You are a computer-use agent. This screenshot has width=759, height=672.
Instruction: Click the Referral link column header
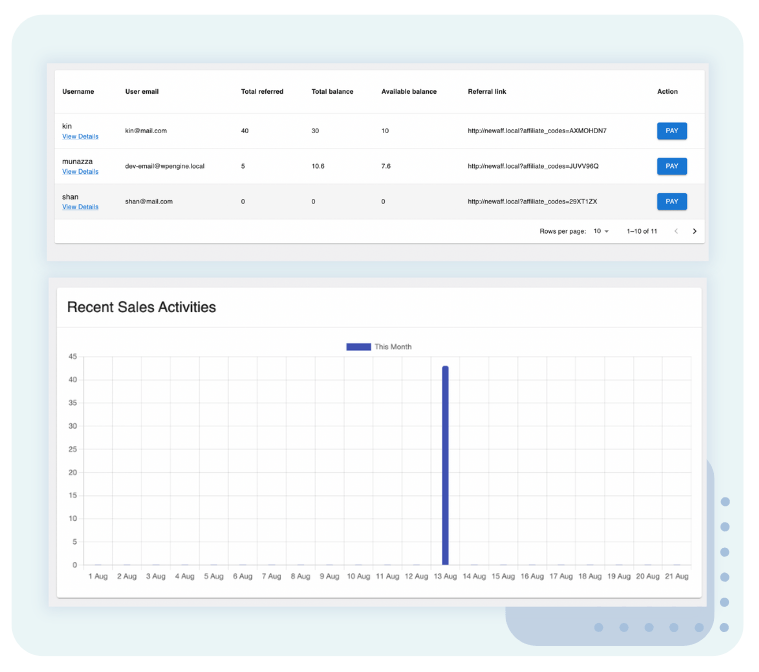[487, 92]
